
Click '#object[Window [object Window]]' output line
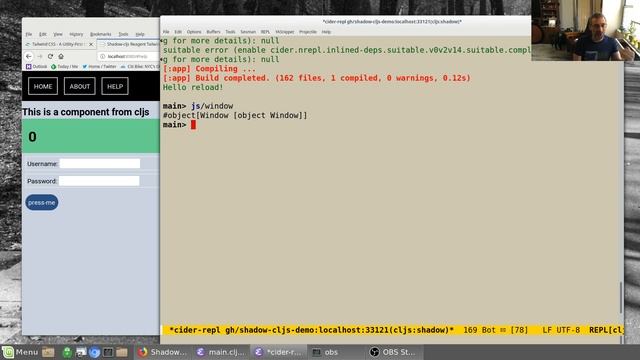point(235,116)
